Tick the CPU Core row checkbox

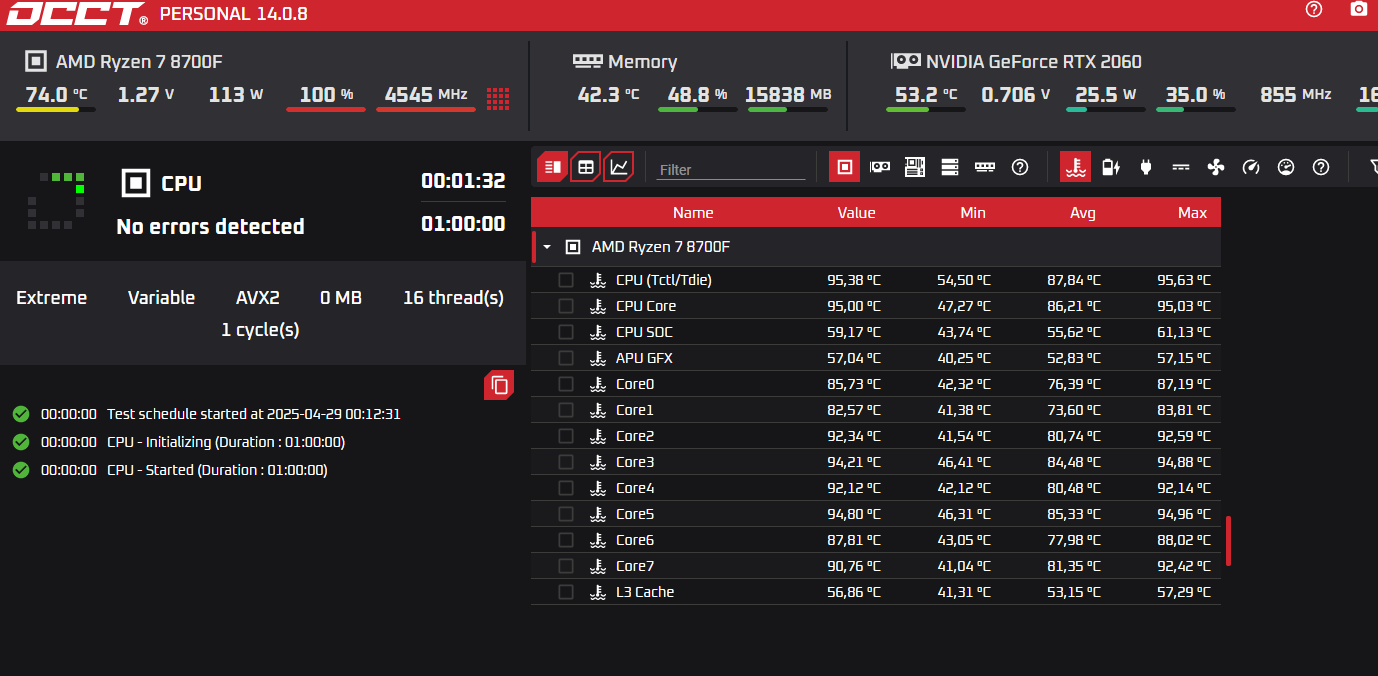click(566, 306)
